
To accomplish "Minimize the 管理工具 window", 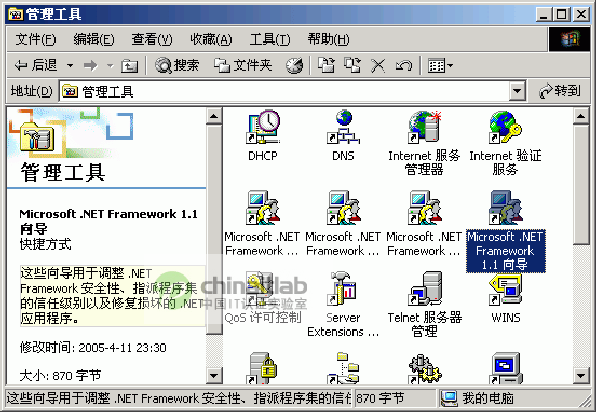I will coord(544,14).
